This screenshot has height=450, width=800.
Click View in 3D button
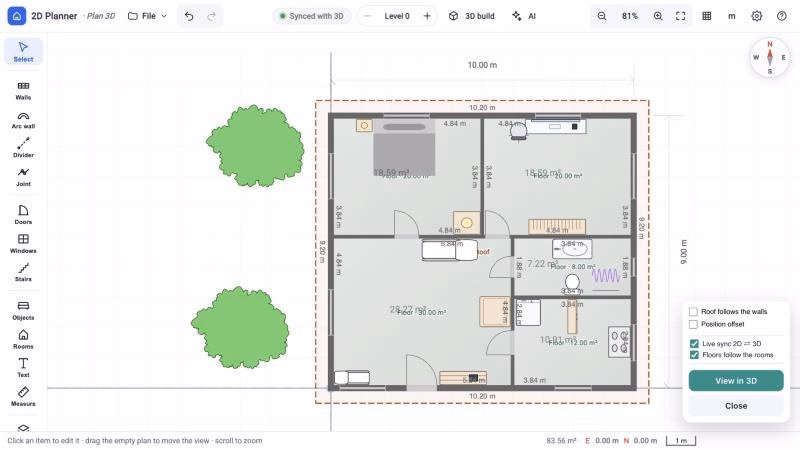click(x=736, y=381)
